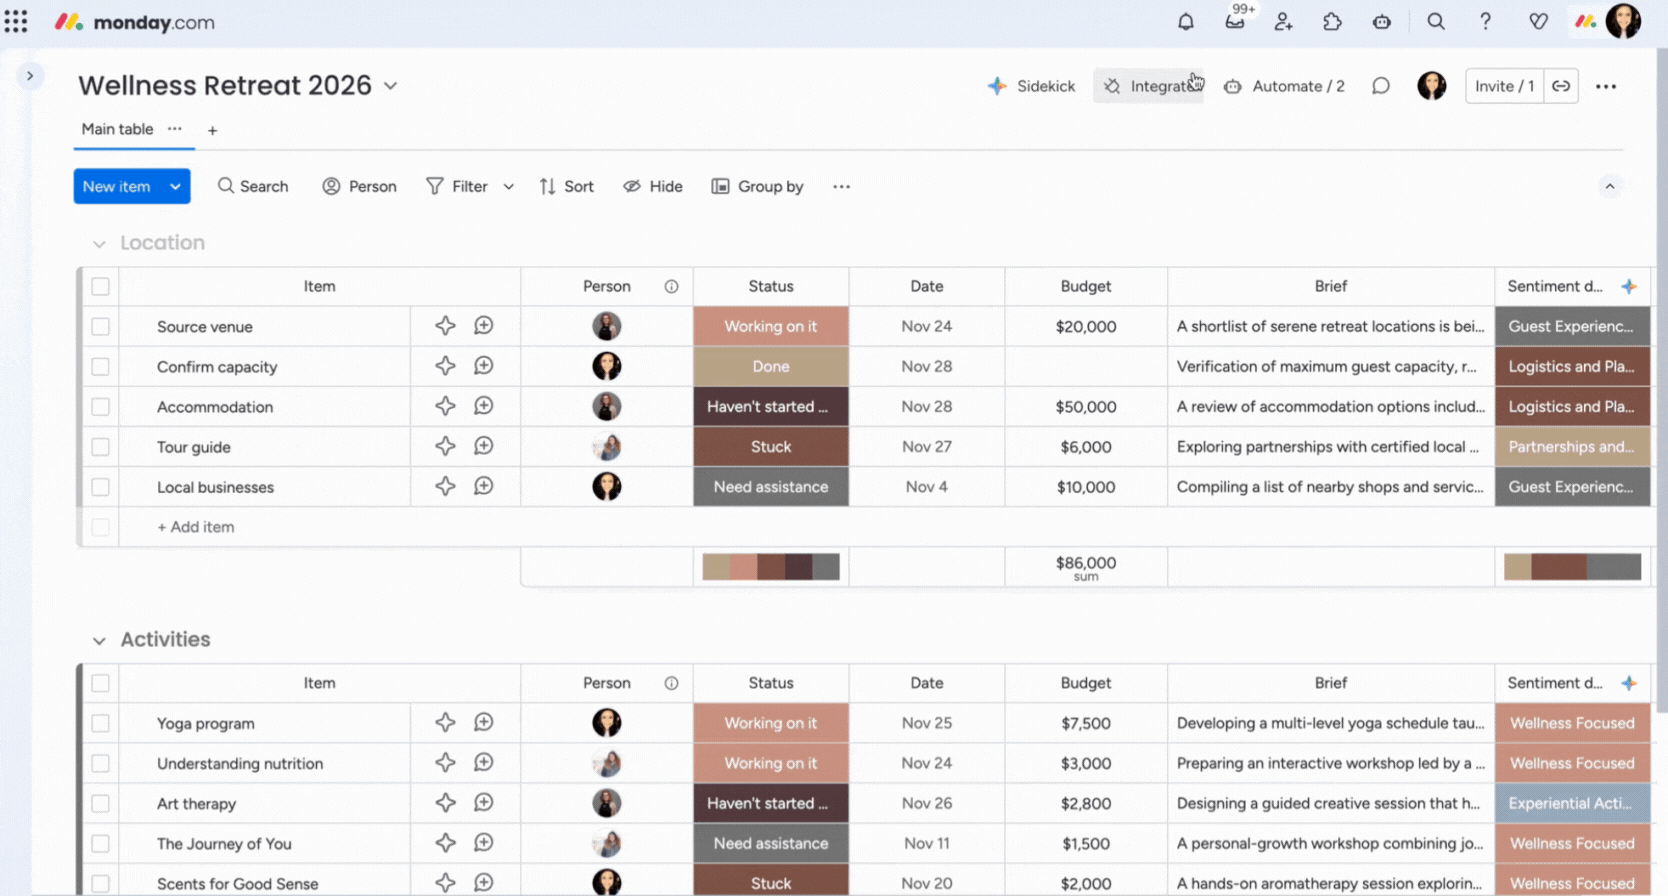The image size is (1668, 896).
Task: Switch to the Main table tab
Action: [x=117, y=129]
